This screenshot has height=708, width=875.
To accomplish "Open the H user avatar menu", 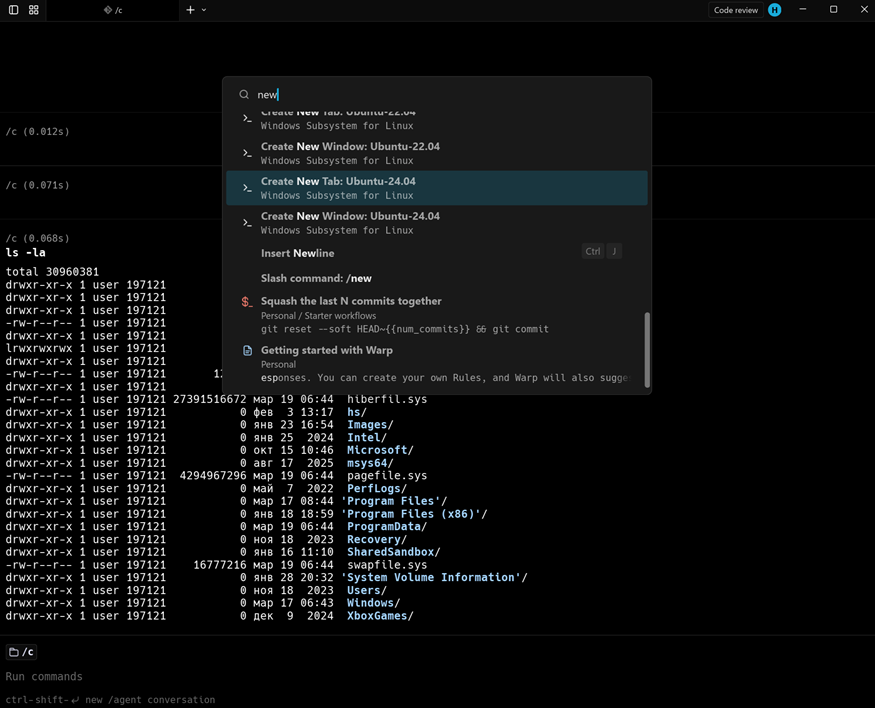I will 774,10.
